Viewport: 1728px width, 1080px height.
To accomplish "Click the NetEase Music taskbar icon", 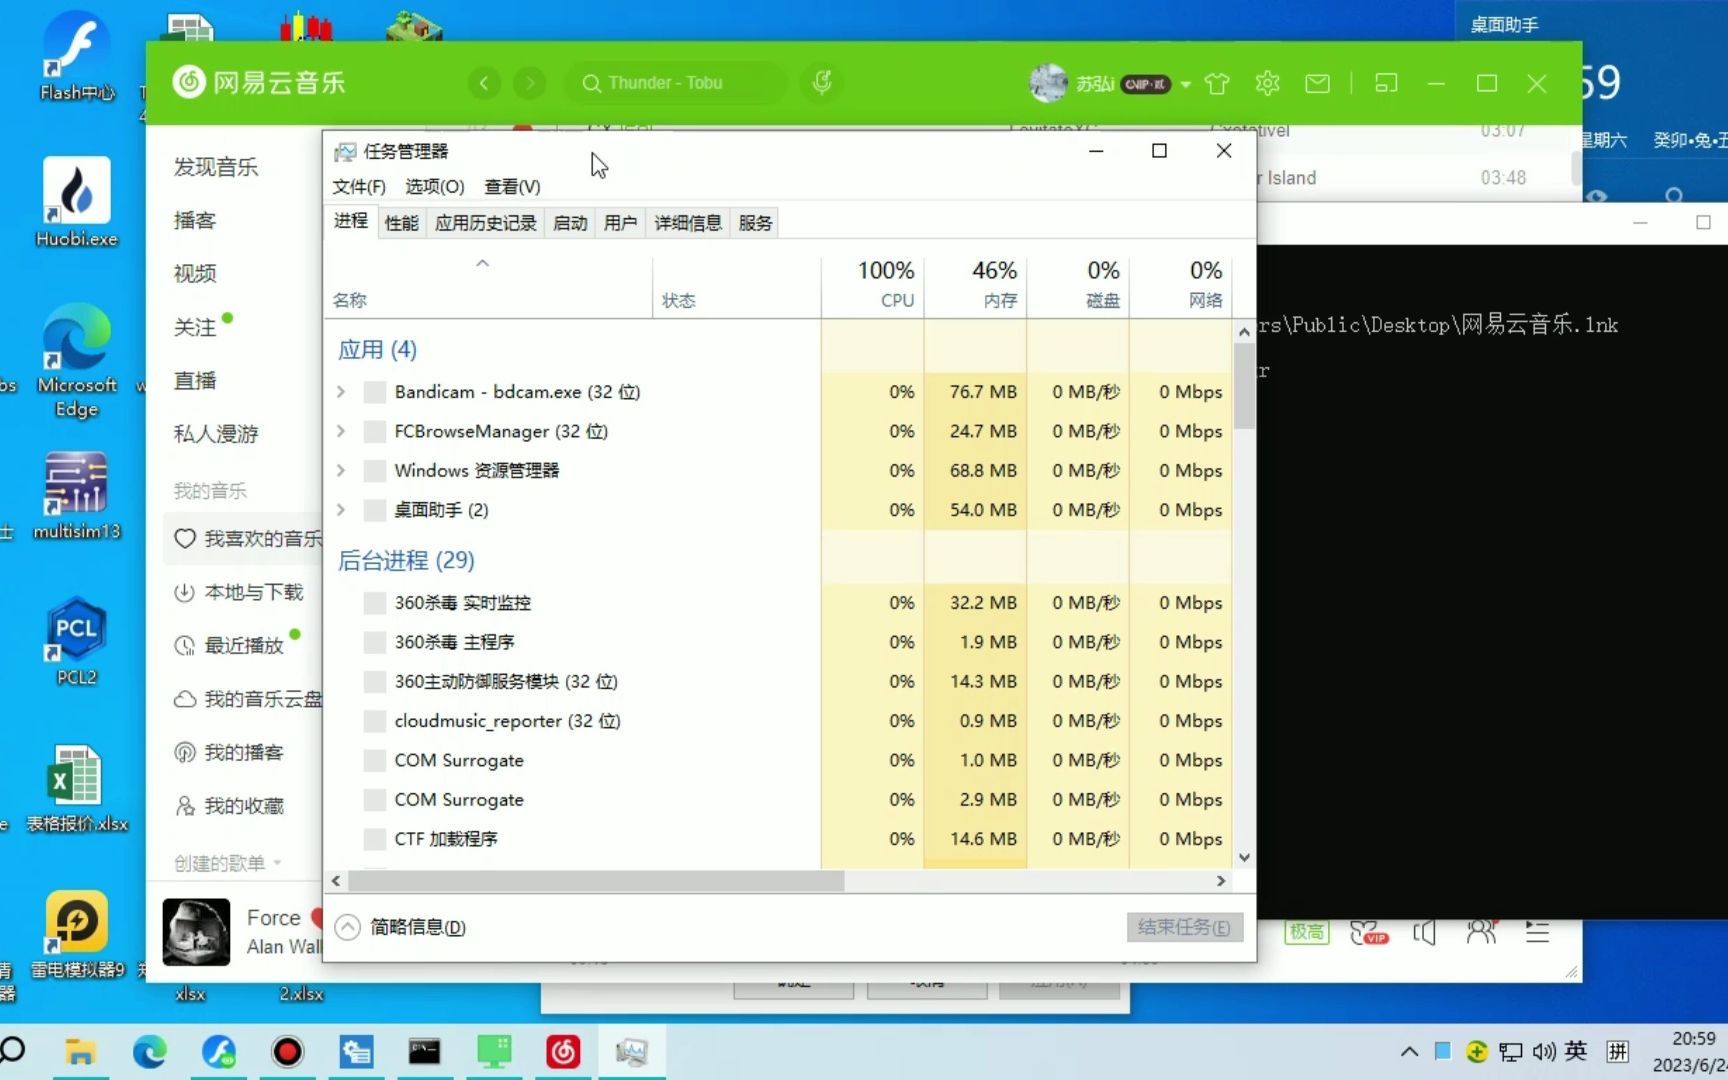I will (563, 1051).
